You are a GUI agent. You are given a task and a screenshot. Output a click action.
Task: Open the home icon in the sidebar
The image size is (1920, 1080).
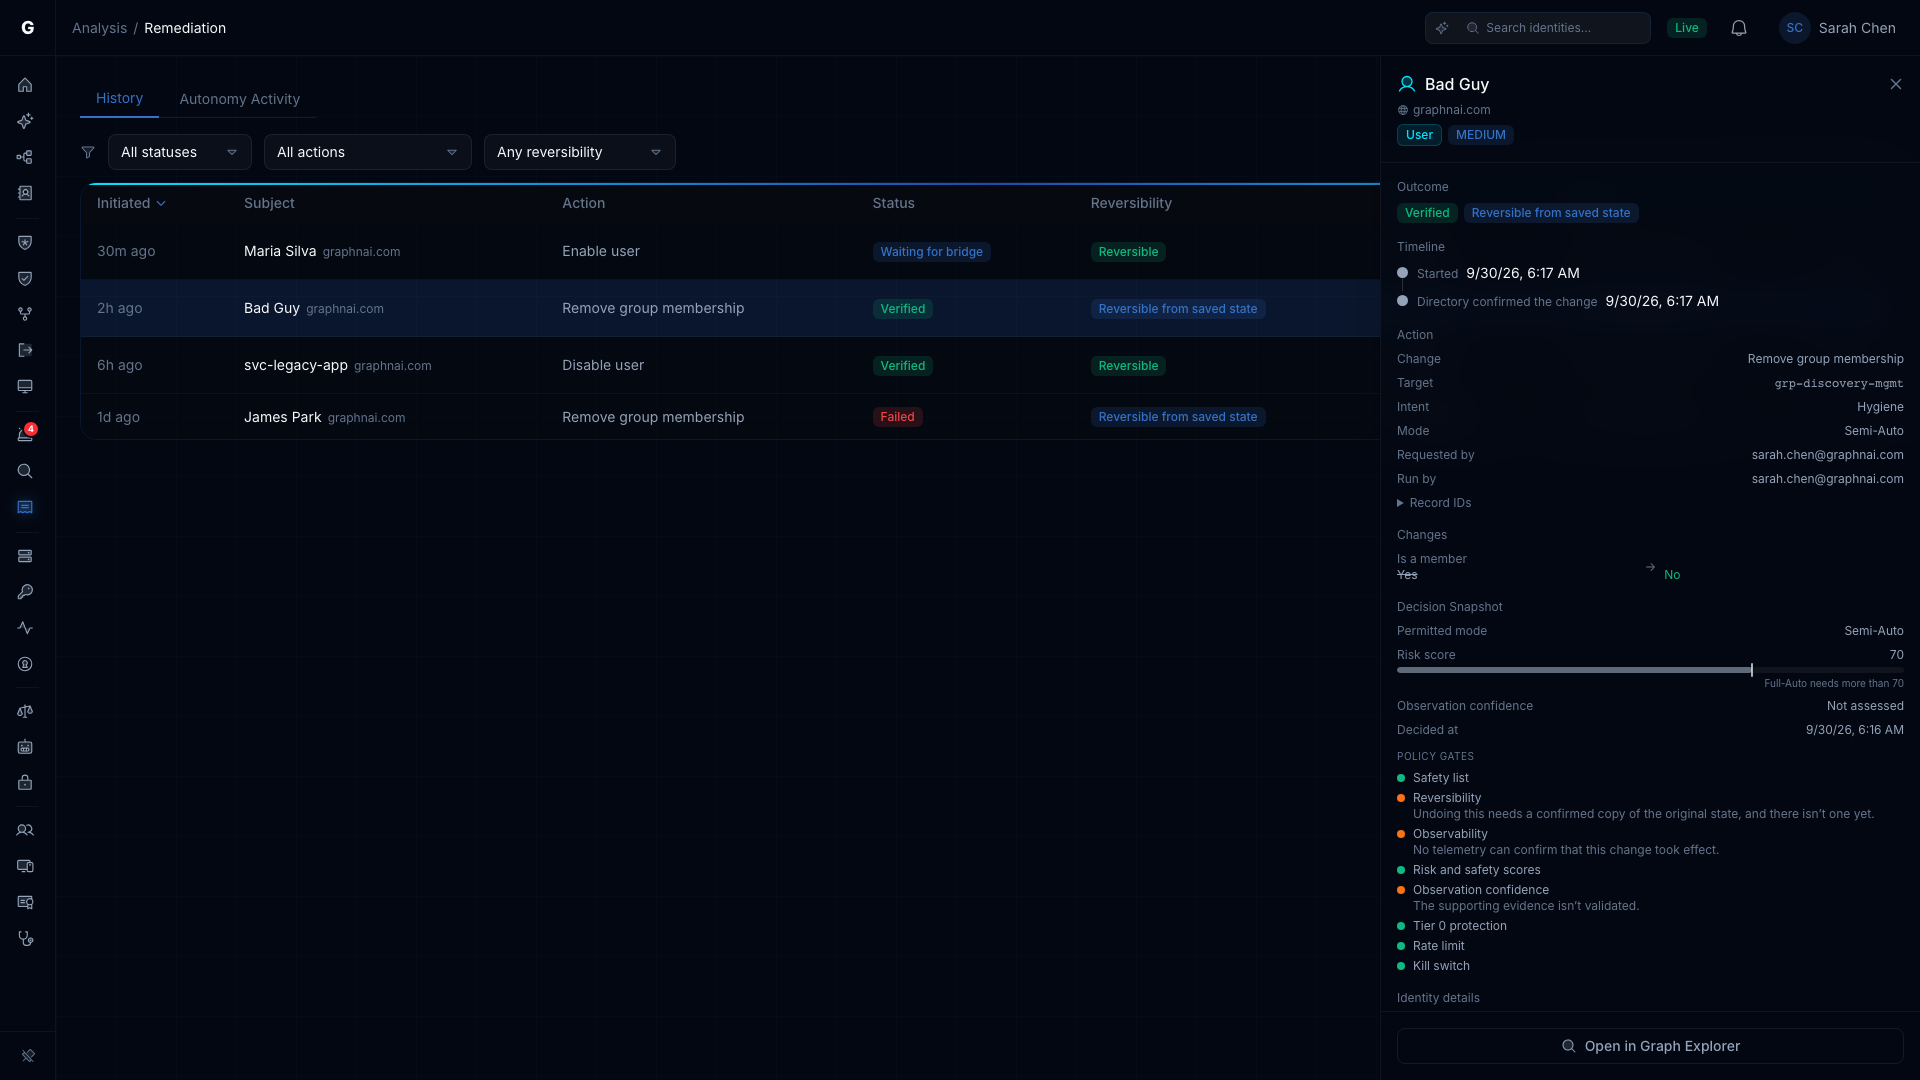click(25, 85)
